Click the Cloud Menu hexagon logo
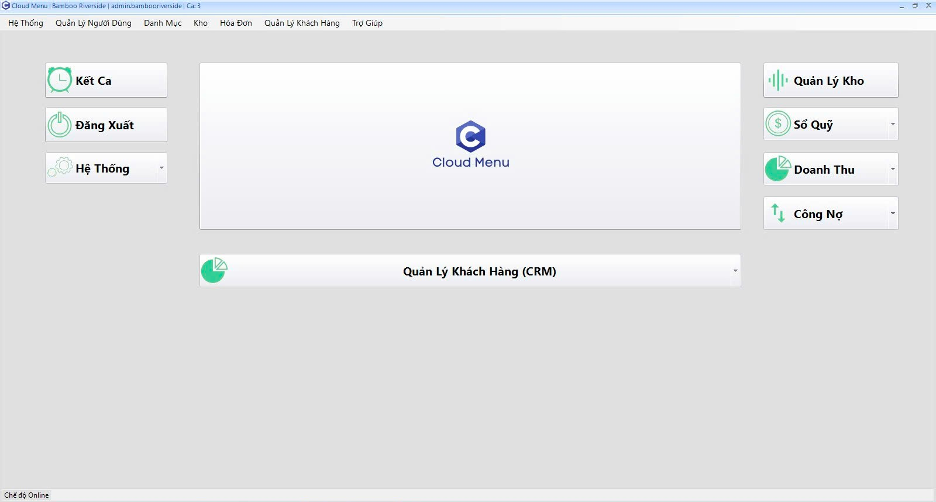This screenshot has width=936, height=502. [470, 136]
